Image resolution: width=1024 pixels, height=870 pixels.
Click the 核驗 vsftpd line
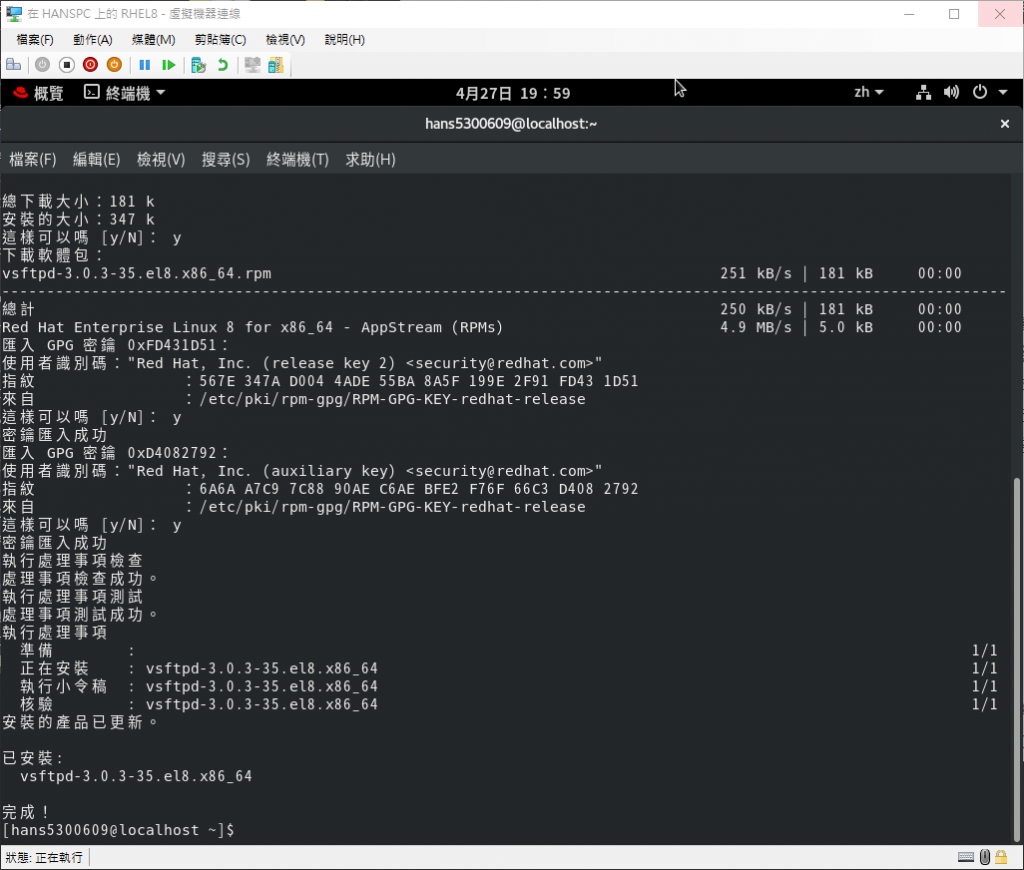tap(199, 704)
